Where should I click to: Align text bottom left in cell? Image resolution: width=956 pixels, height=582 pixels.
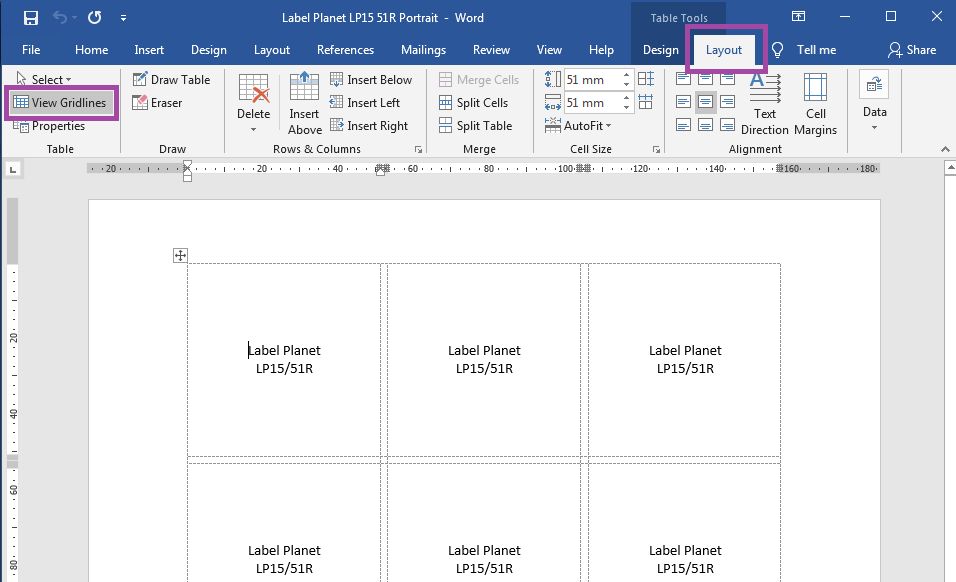coord(683,125)
